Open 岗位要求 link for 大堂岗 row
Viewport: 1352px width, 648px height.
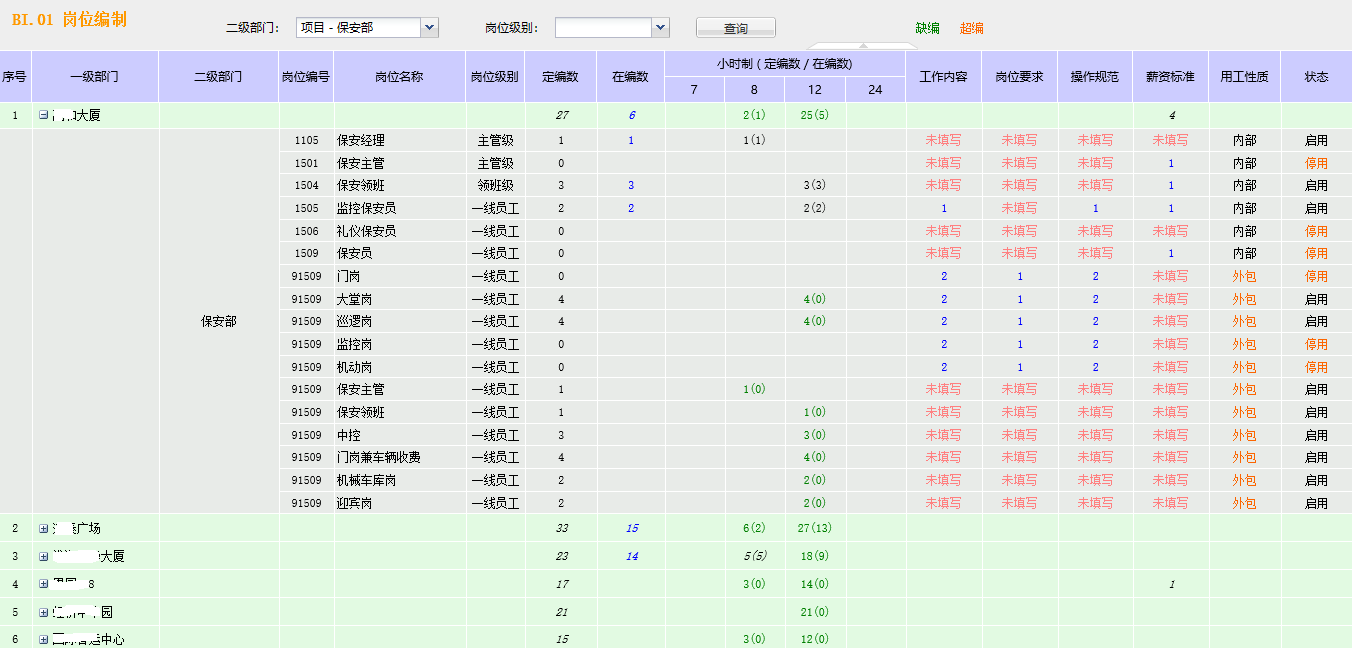click(x=1019, y=299)
